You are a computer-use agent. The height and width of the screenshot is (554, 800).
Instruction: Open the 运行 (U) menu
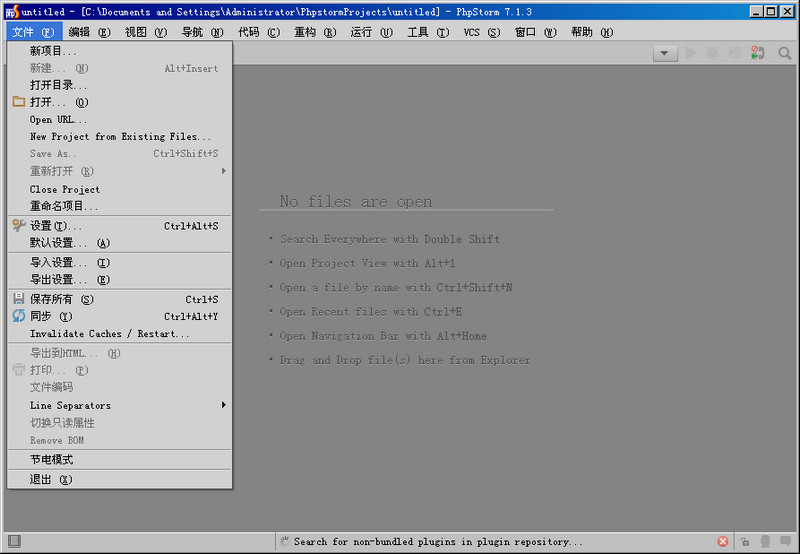372,32
